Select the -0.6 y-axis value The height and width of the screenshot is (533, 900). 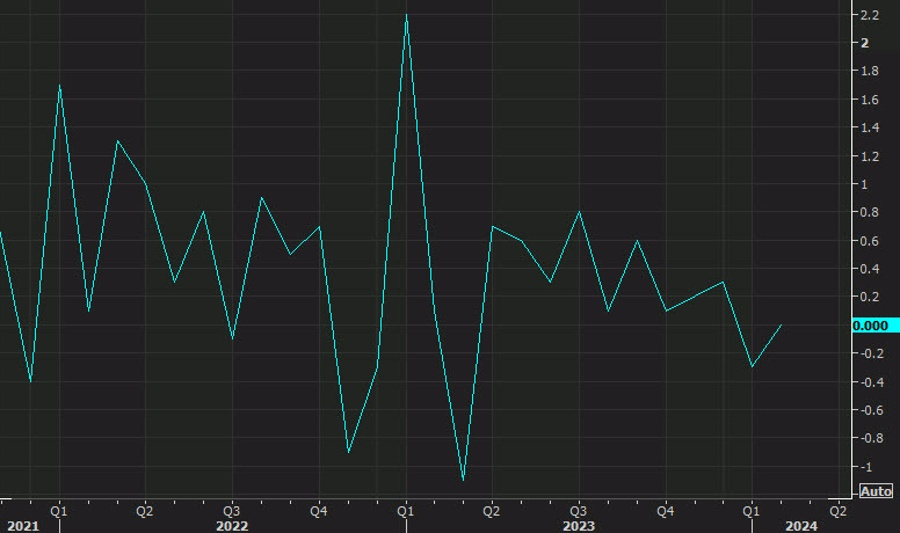pos(871,410)
